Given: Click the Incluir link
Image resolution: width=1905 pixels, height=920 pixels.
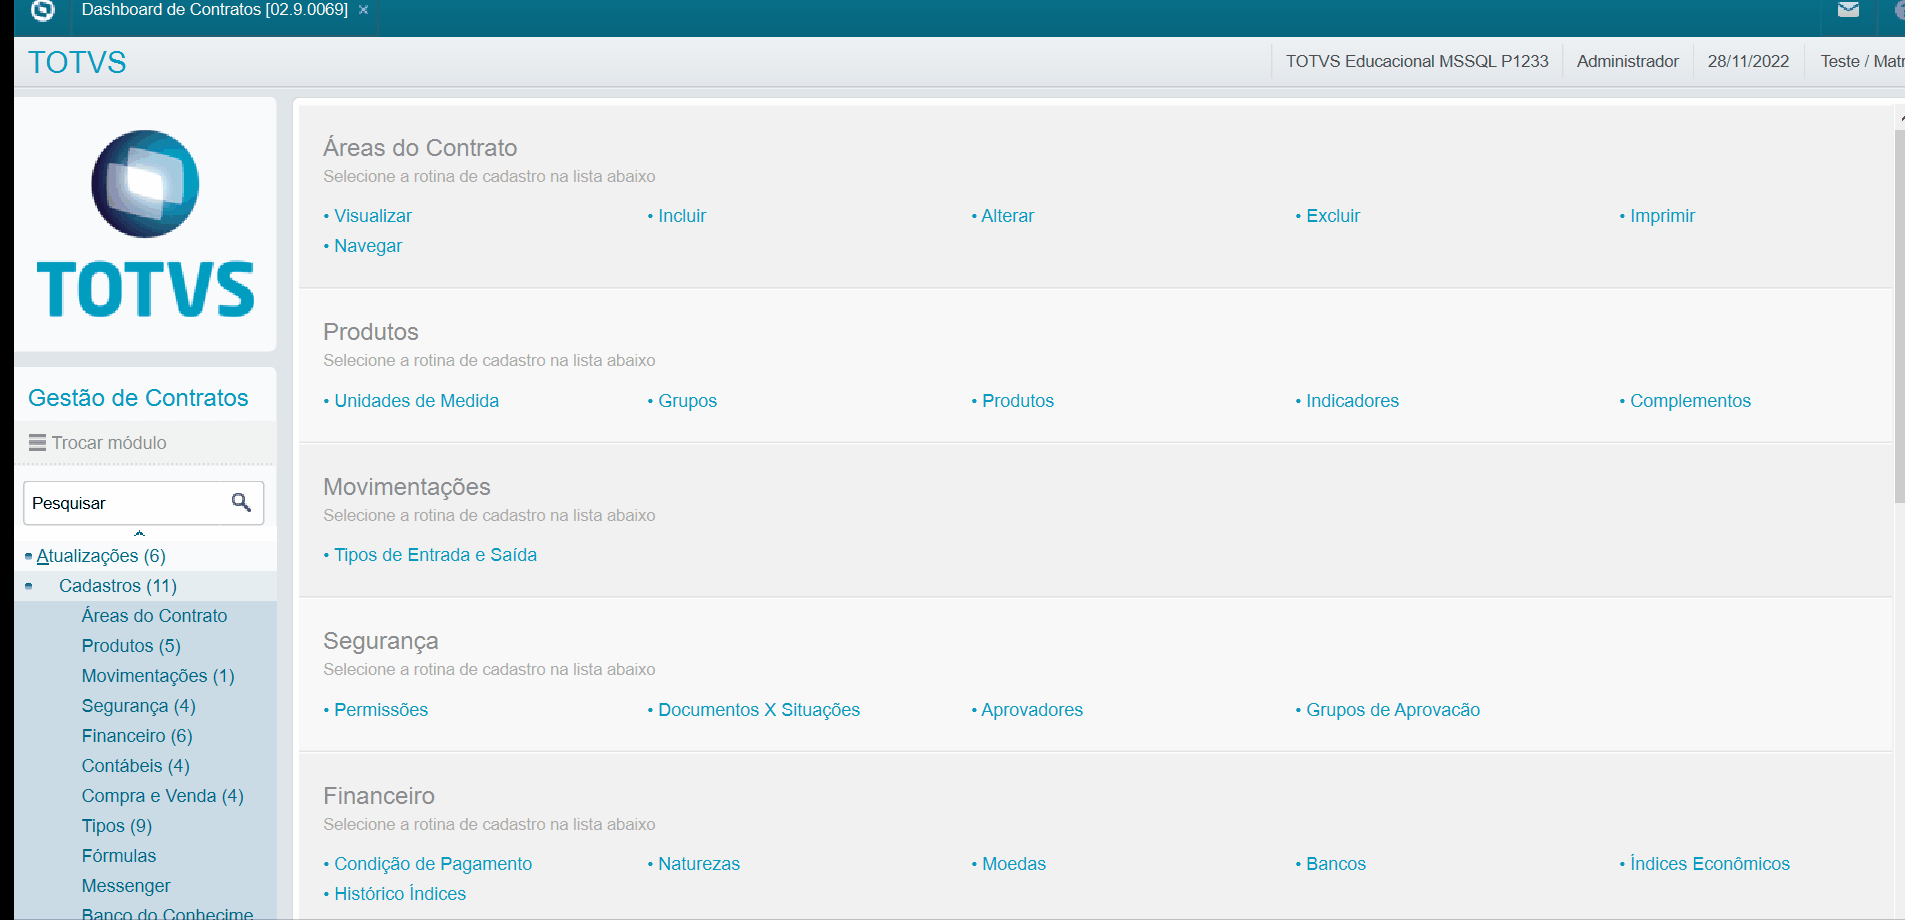Looking at the screenshot, I should 682,216.
